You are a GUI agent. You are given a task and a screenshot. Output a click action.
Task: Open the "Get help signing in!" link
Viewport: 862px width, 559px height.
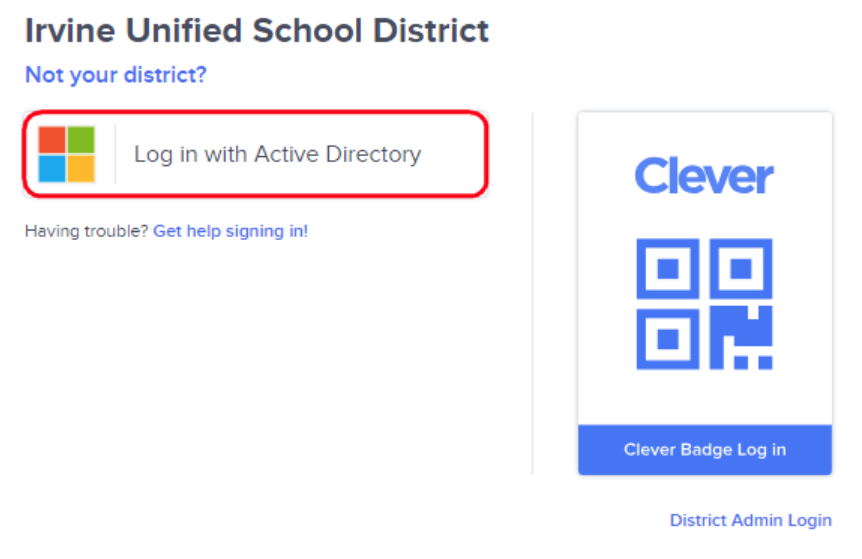pyautogui.click(x=230, y=231)
